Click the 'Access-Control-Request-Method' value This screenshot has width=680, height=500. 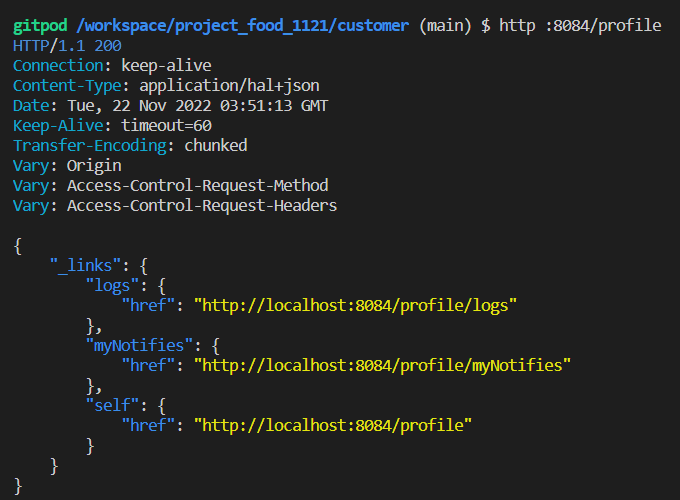[198, 186]
